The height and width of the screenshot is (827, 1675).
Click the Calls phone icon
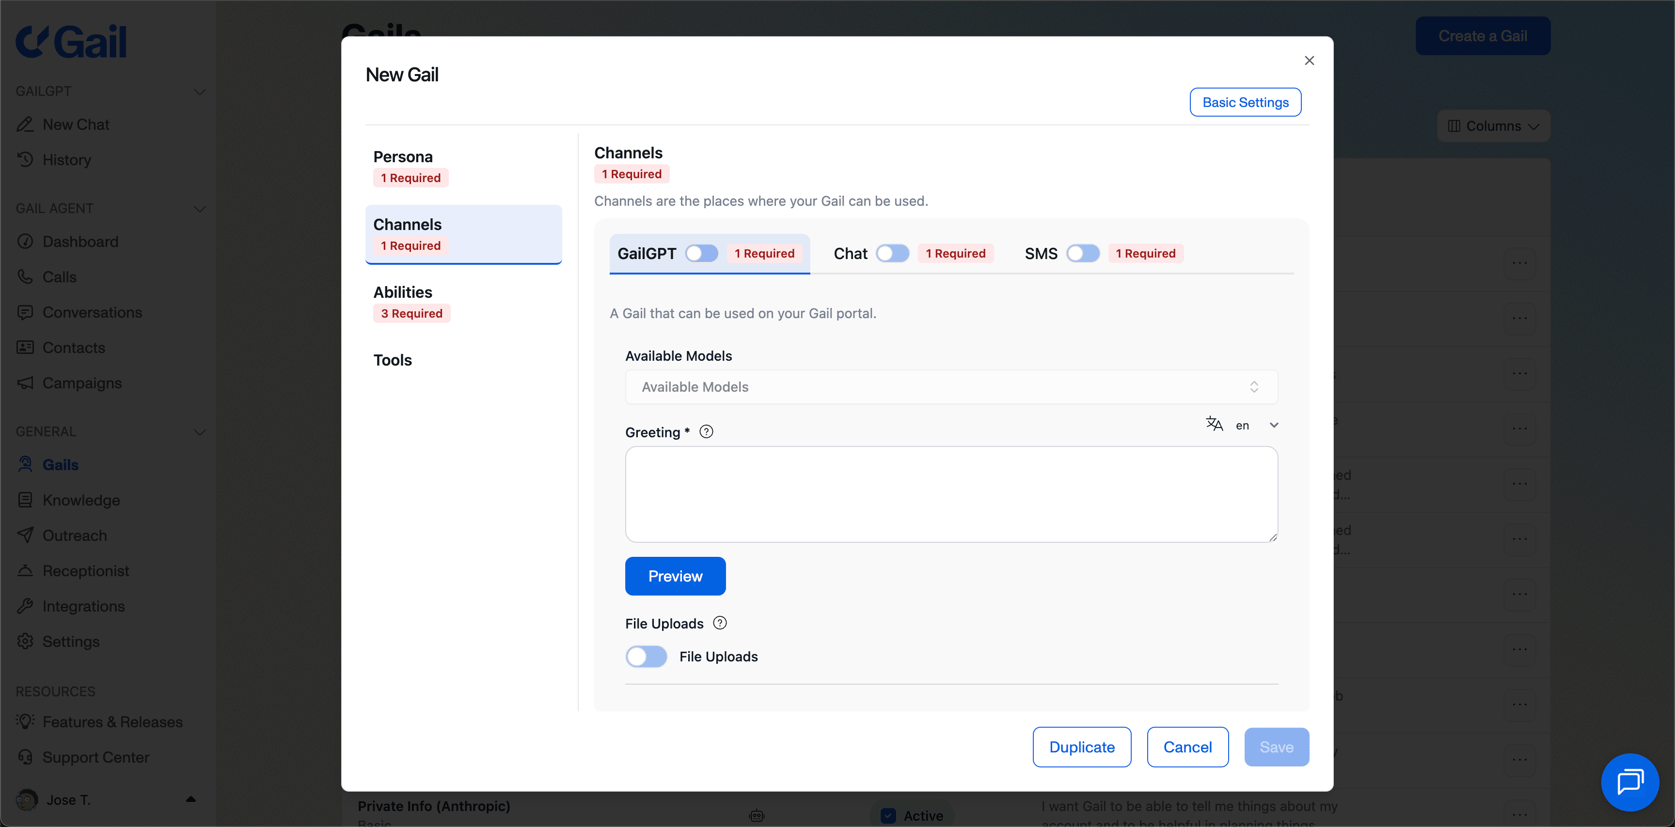click(25, 277)
